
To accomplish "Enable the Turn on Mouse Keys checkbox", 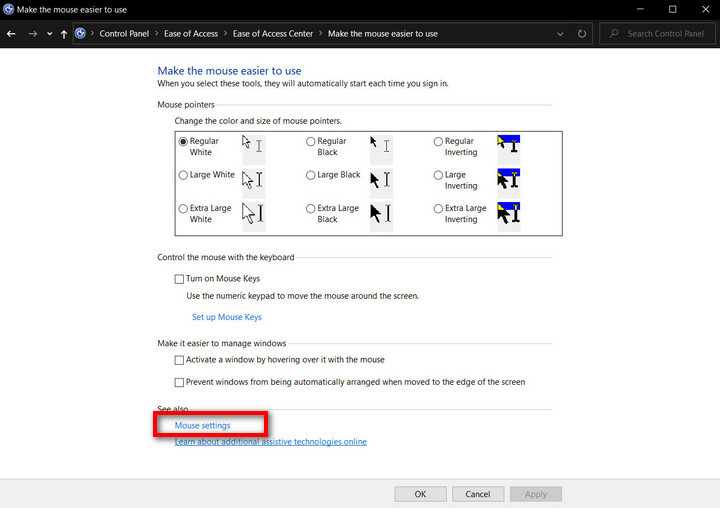I will 180,279.
